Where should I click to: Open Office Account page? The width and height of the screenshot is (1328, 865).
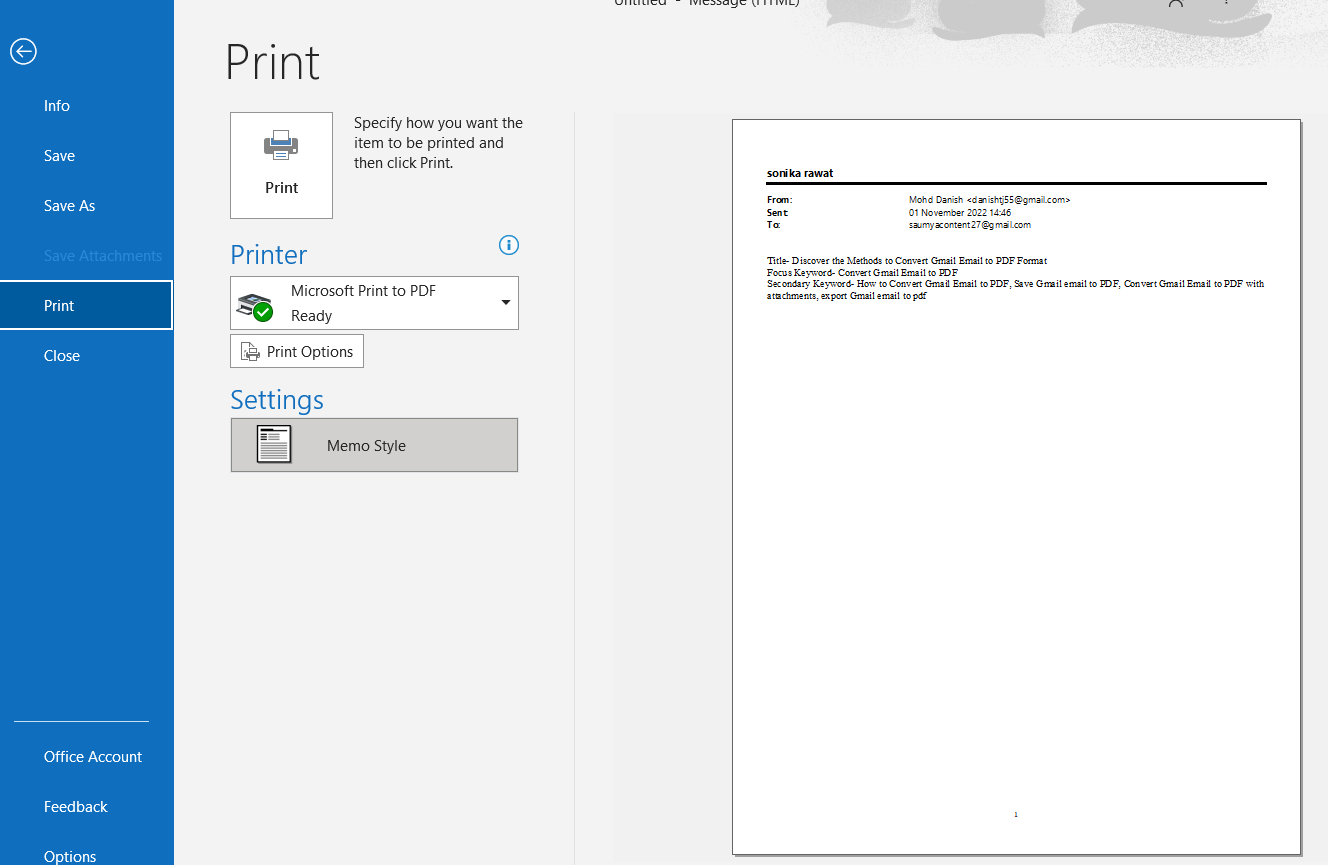click(x=93, y=757)
